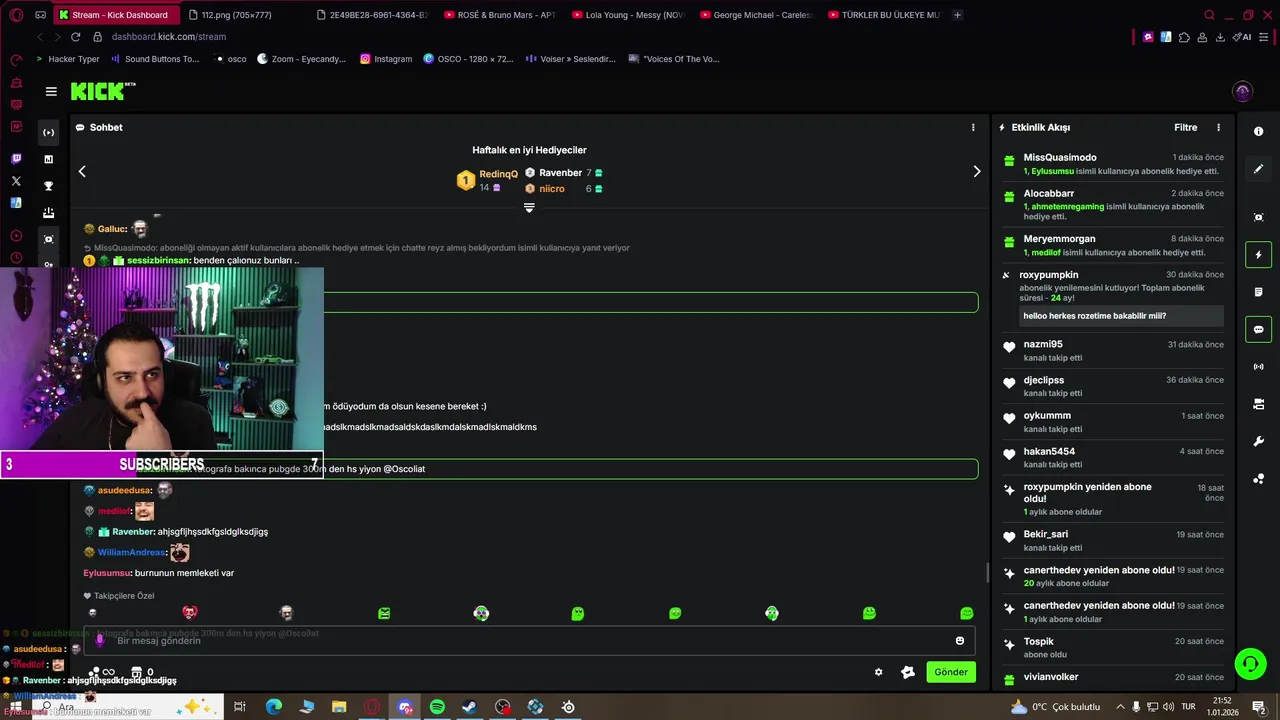Click the purple microphone icon in chat input
The height and width of the screenshot is (720, 1280).
(x=99, y=640)
